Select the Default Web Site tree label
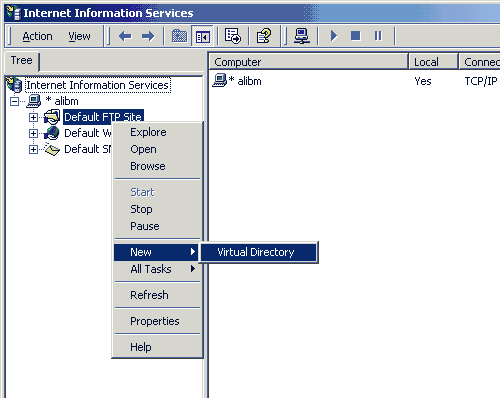The width and height of the screenshot is (500, 398). (x=88, y=133)
